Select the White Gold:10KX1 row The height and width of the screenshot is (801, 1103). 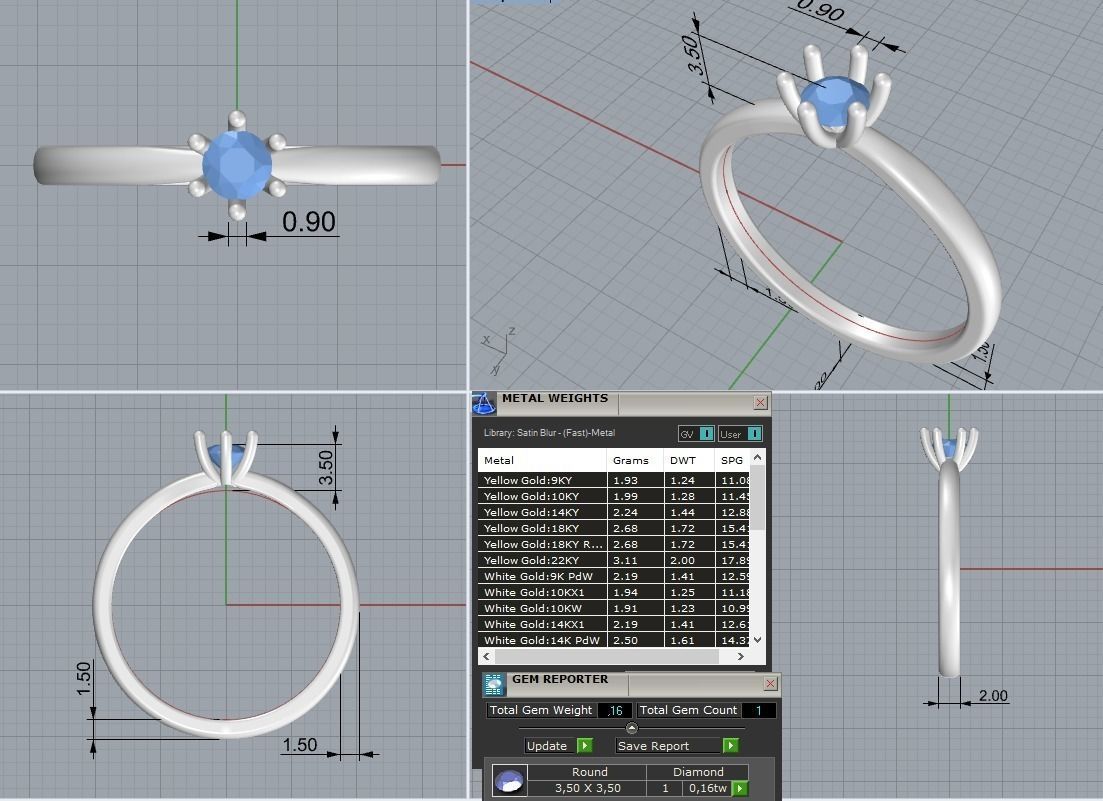(x=614, y=592)
